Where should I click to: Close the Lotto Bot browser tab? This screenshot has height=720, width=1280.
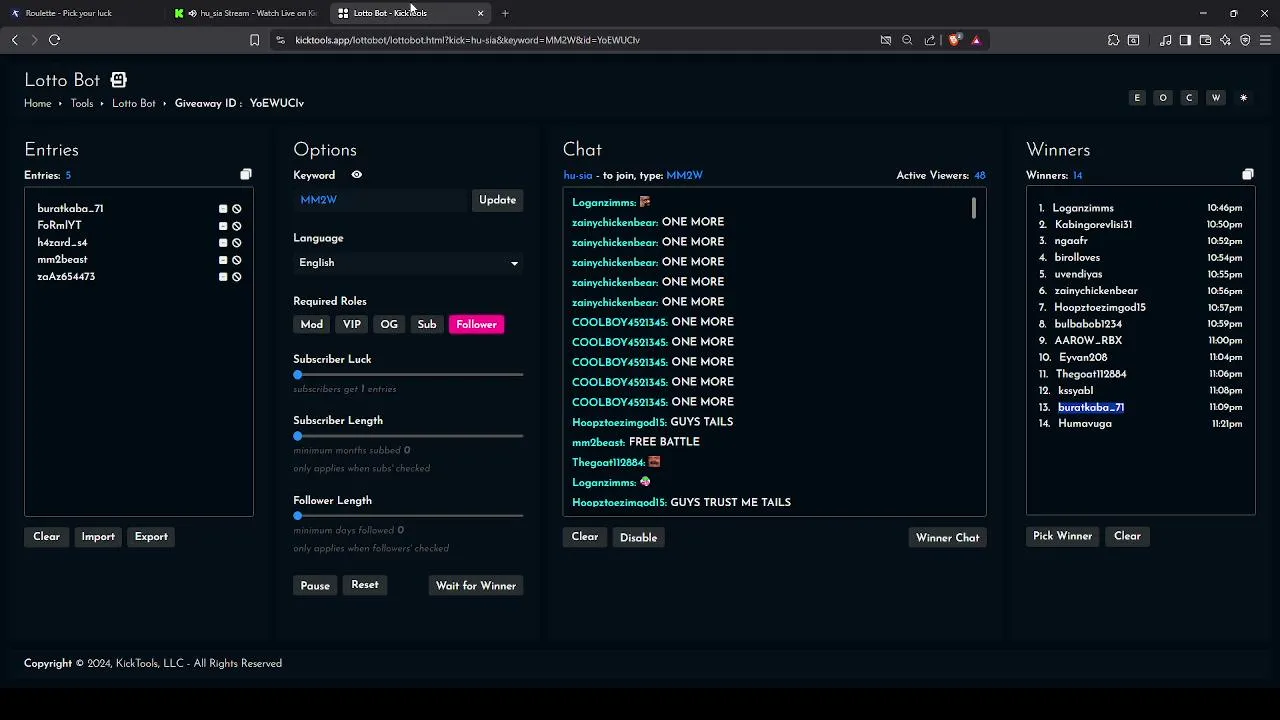coord(480,13)
